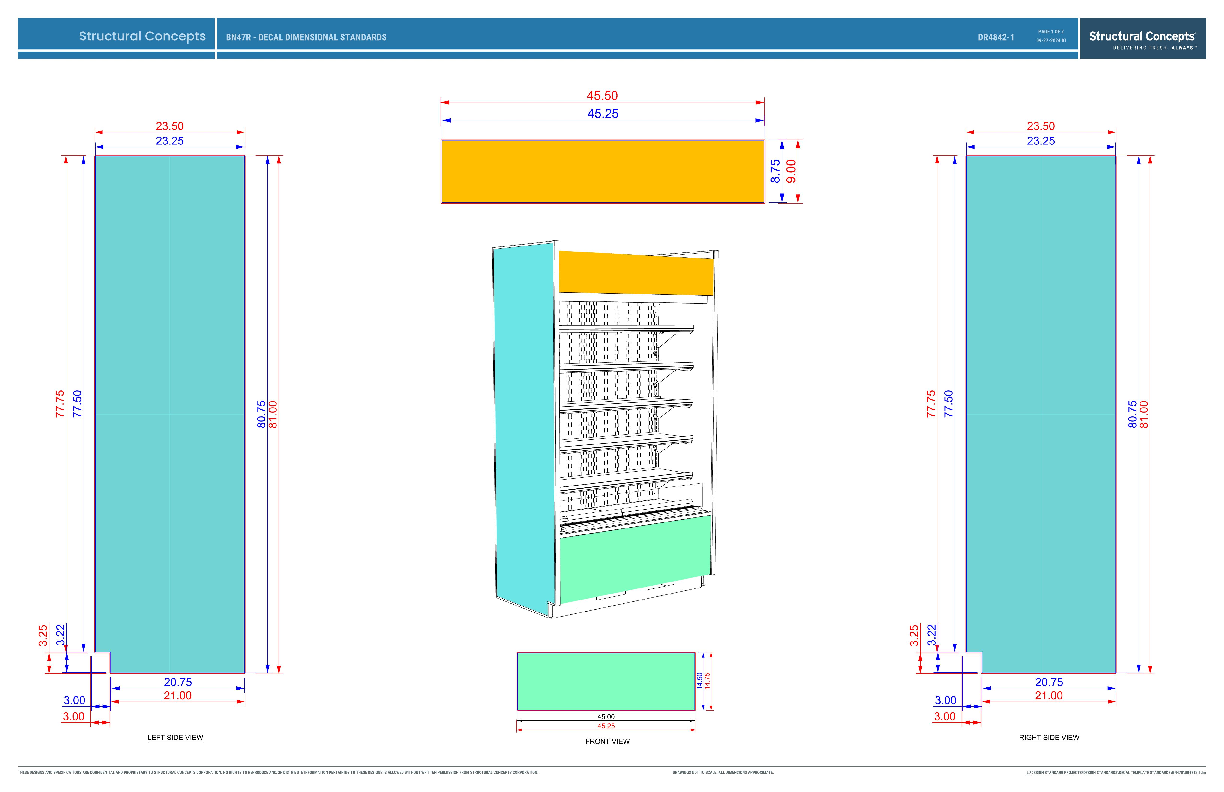Click the 45.25 dimension above the orange panel

point(602,114)
